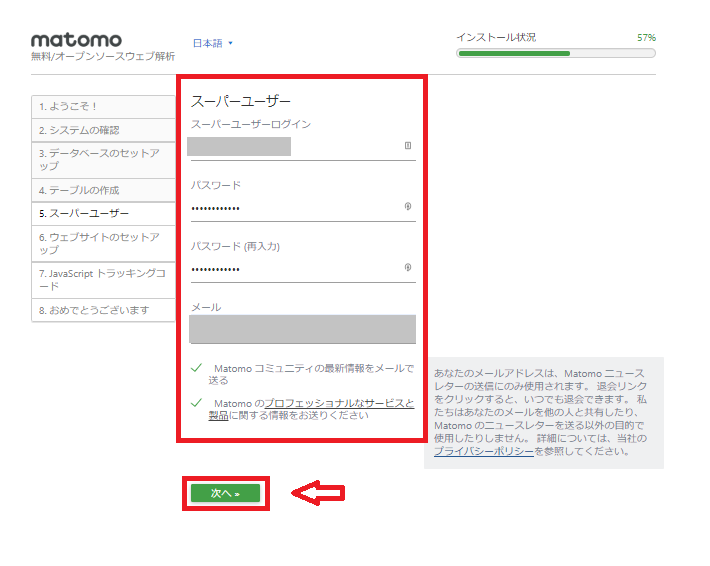Click the key icon in the パスワード field
The height and width of the screenshot is (566, 710).
pyautogui.click(x=408, y=206)
